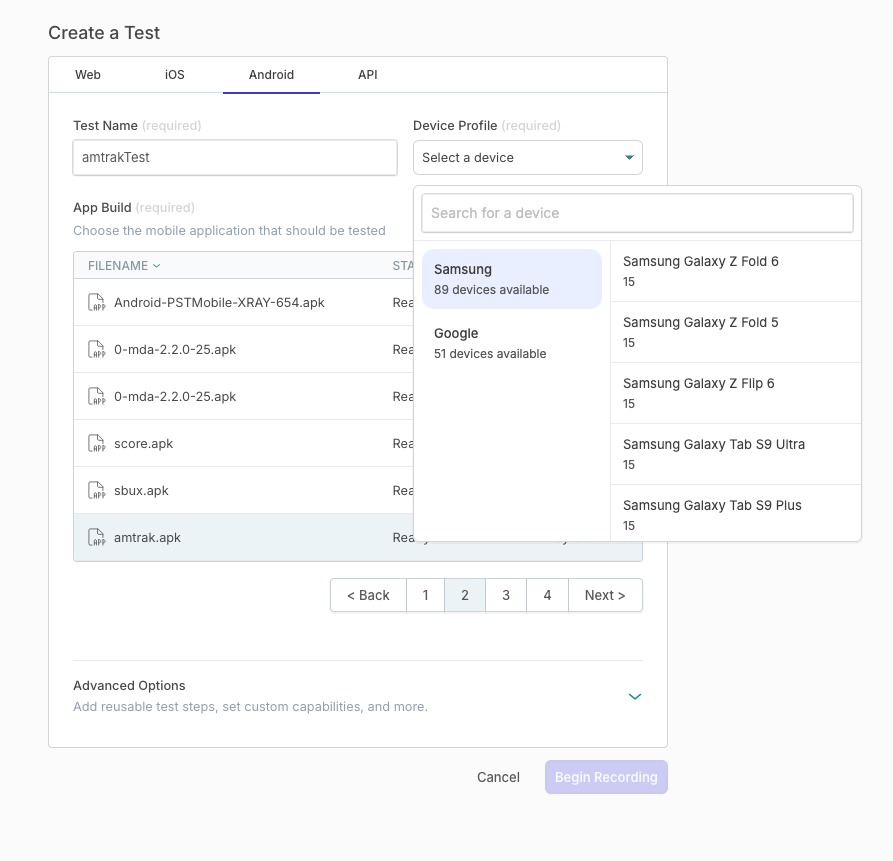The width and height of the screenshot is (893, 861).
Task: Click the Begin Recording button
Action: [x=606, y=777]
